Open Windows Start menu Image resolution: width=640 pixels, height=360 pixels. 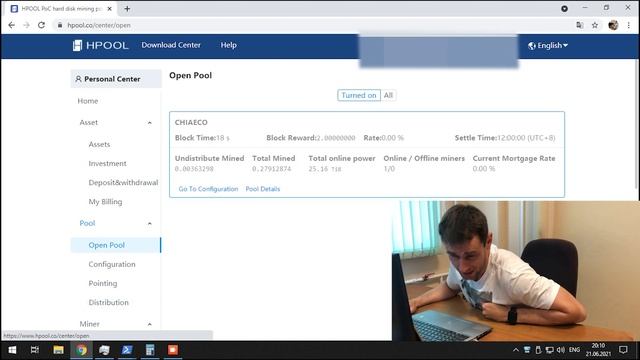pyautogui.click(x=12, y=350)
